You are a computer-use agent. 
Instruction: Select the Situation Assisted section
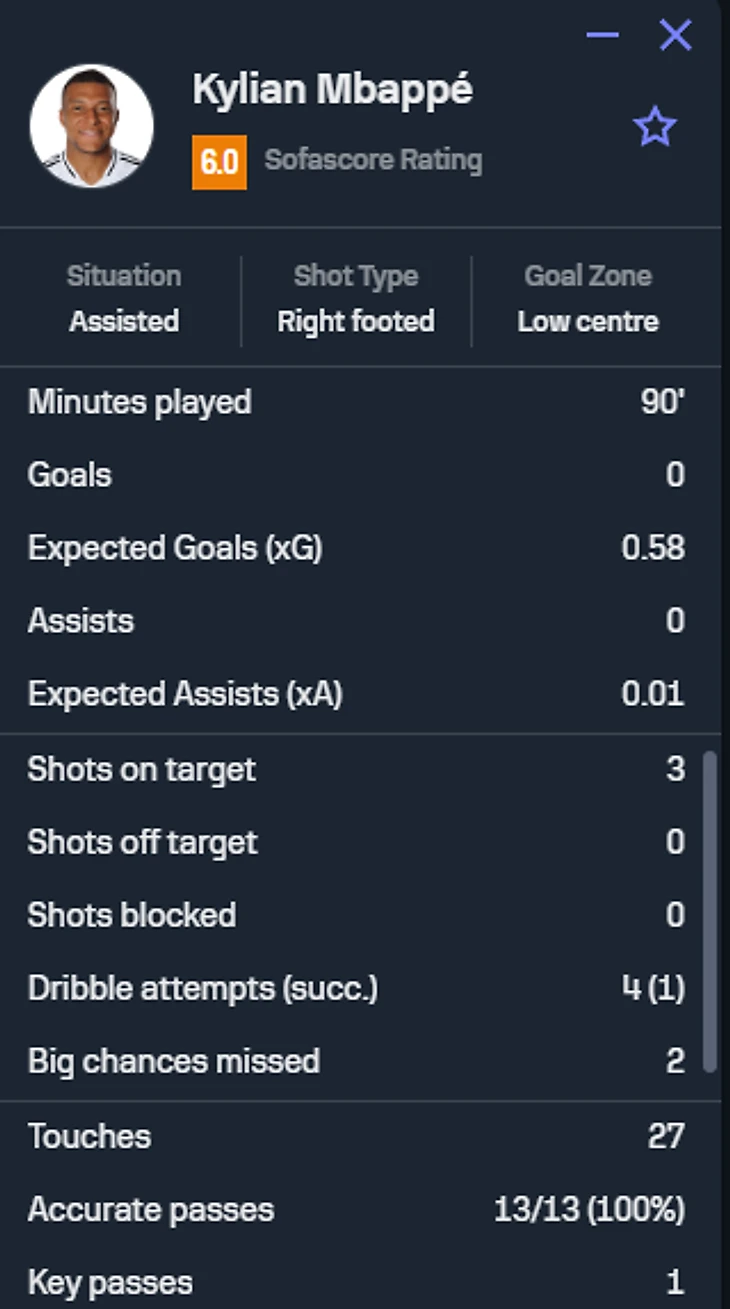pos(124,299)
